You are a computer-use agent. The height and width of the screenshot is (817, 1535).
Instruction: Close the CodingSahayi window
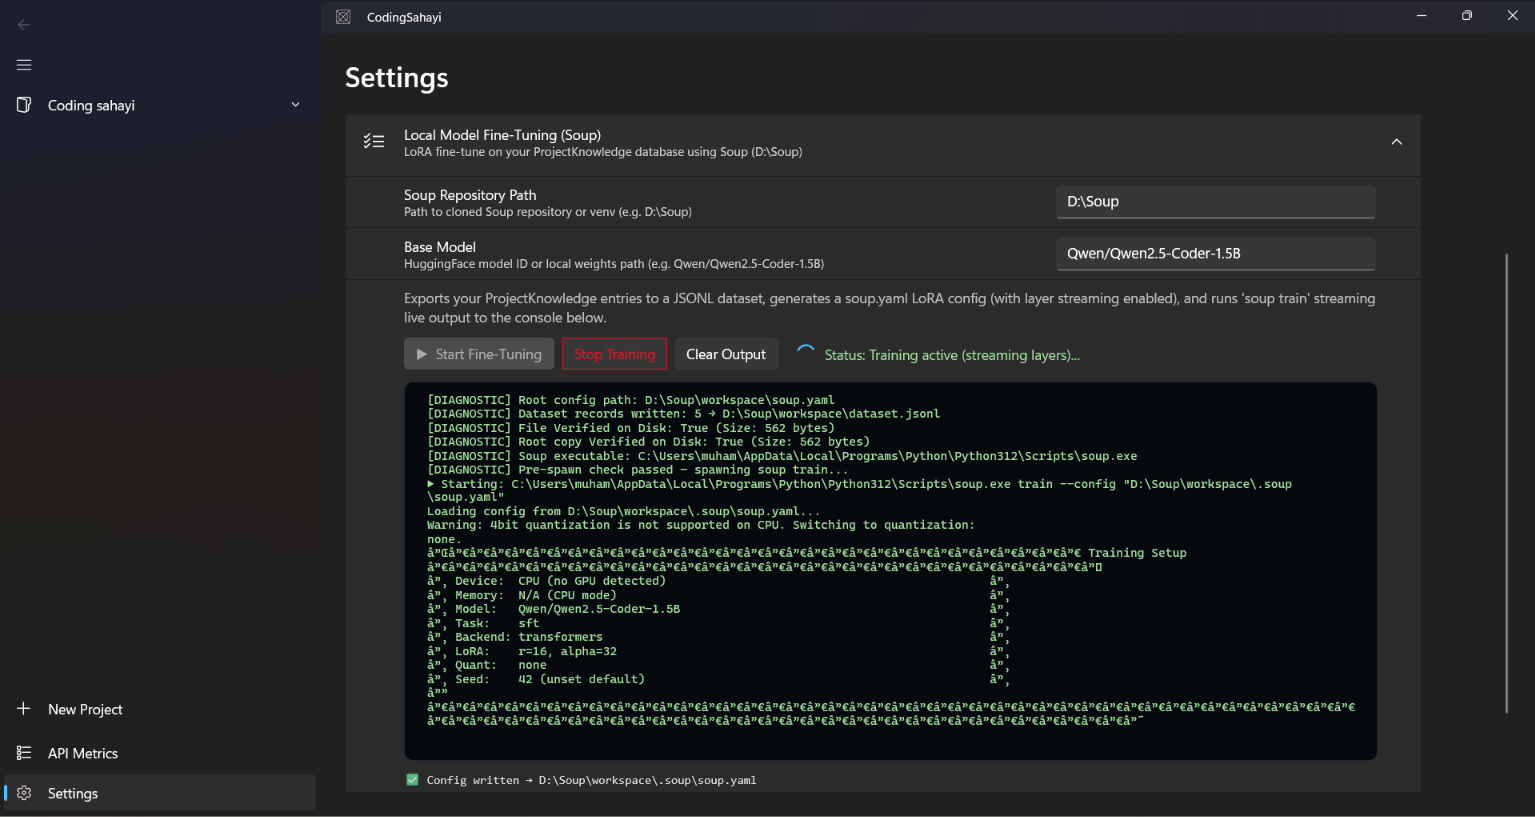[x=1512, y=16]
